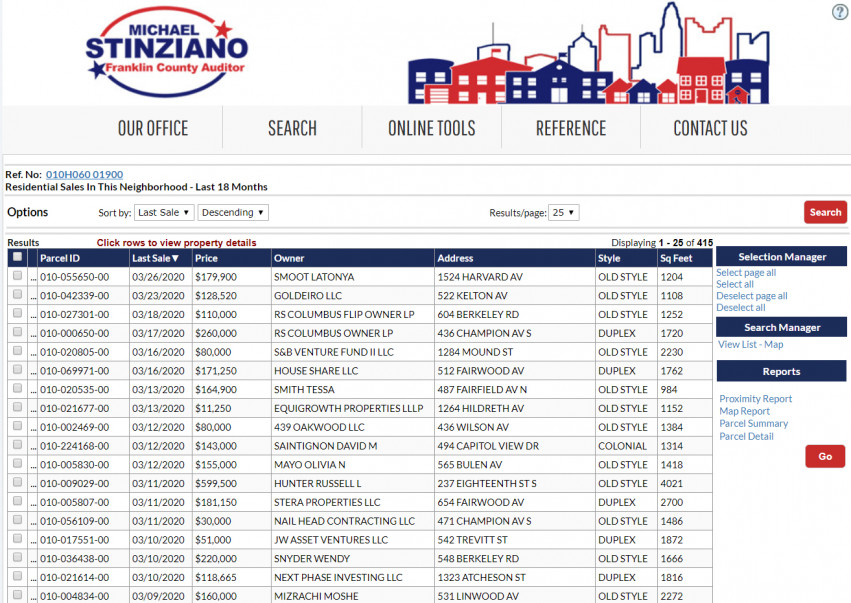Check the box for parcel 010-020535-00
Viewport: 851px width, 603px height.
click(x=17, y=388)
